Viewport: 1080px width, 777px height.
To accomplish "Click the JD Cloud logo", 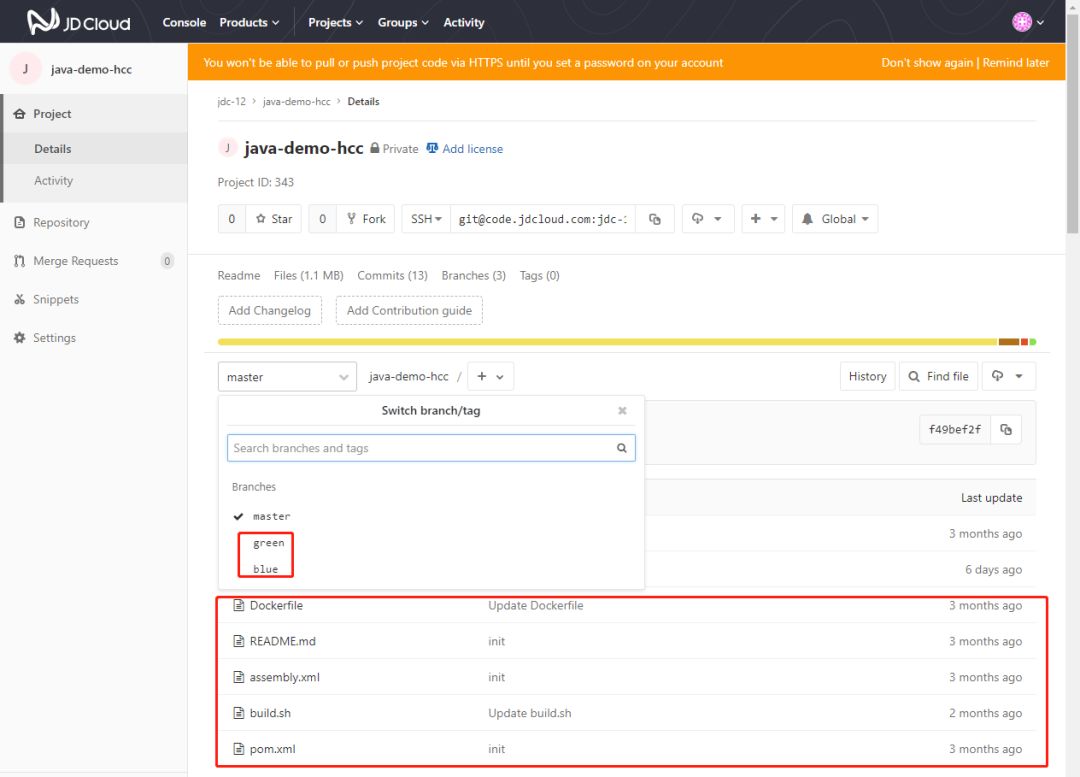I will [x=79, y=22].
